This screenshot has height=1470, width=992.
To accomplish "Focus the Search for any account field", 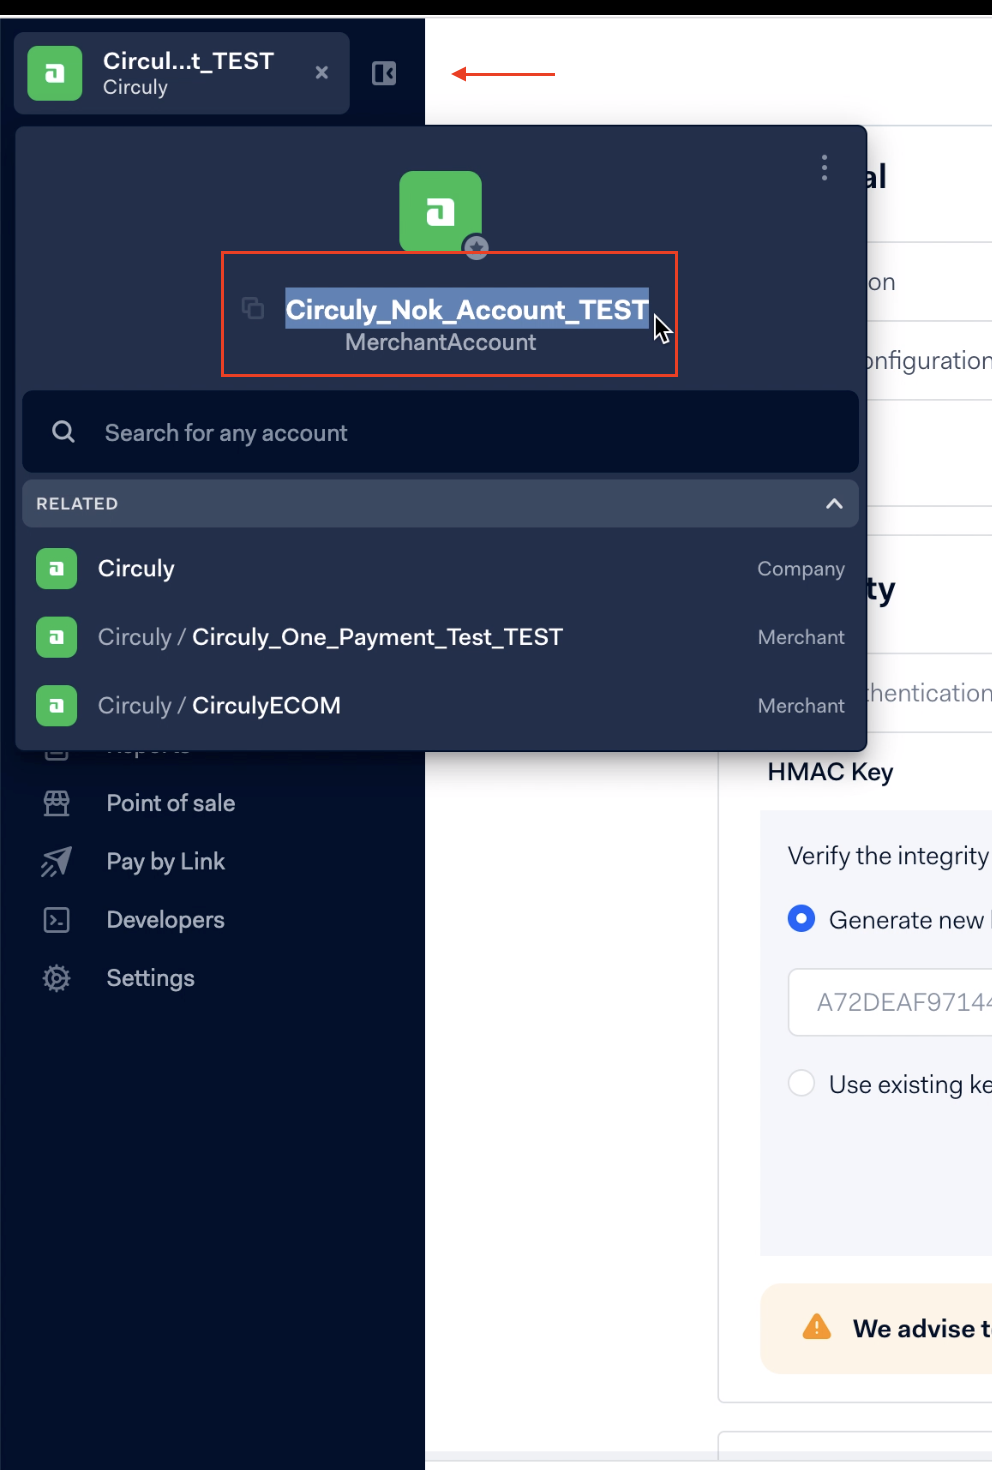I will [440, 432].
